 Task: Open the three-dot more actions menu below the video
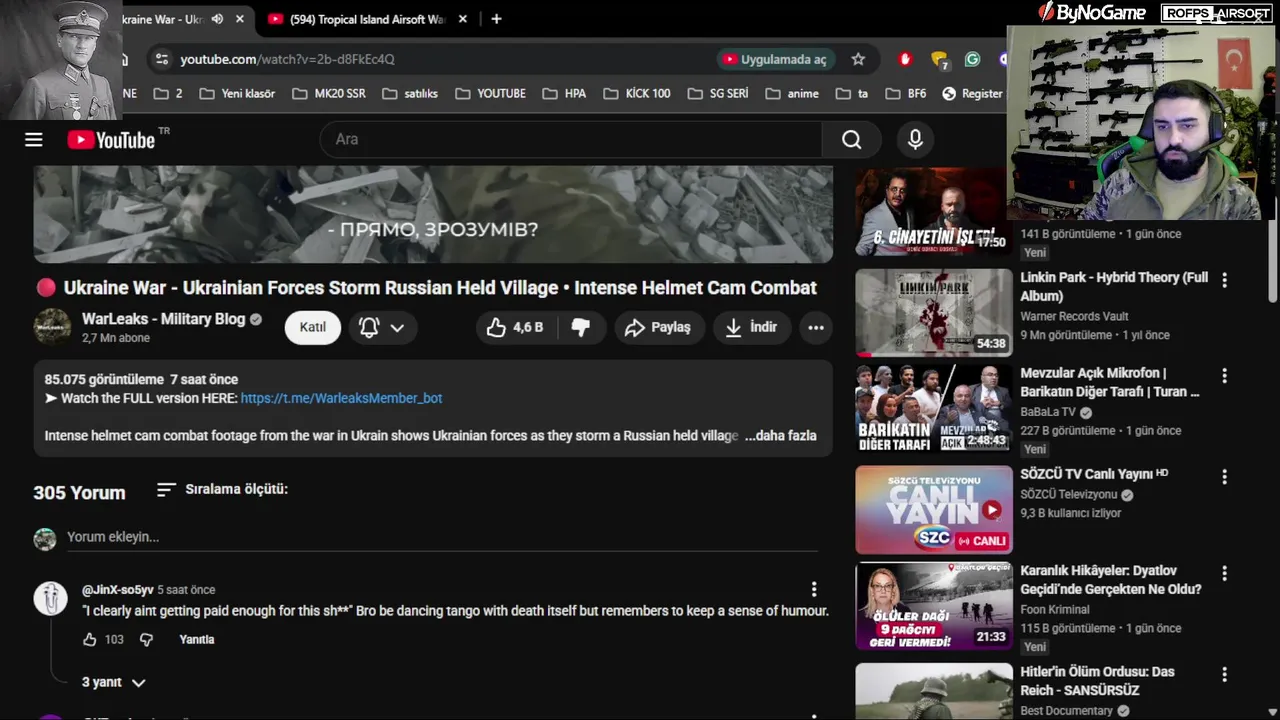[816, 327]
